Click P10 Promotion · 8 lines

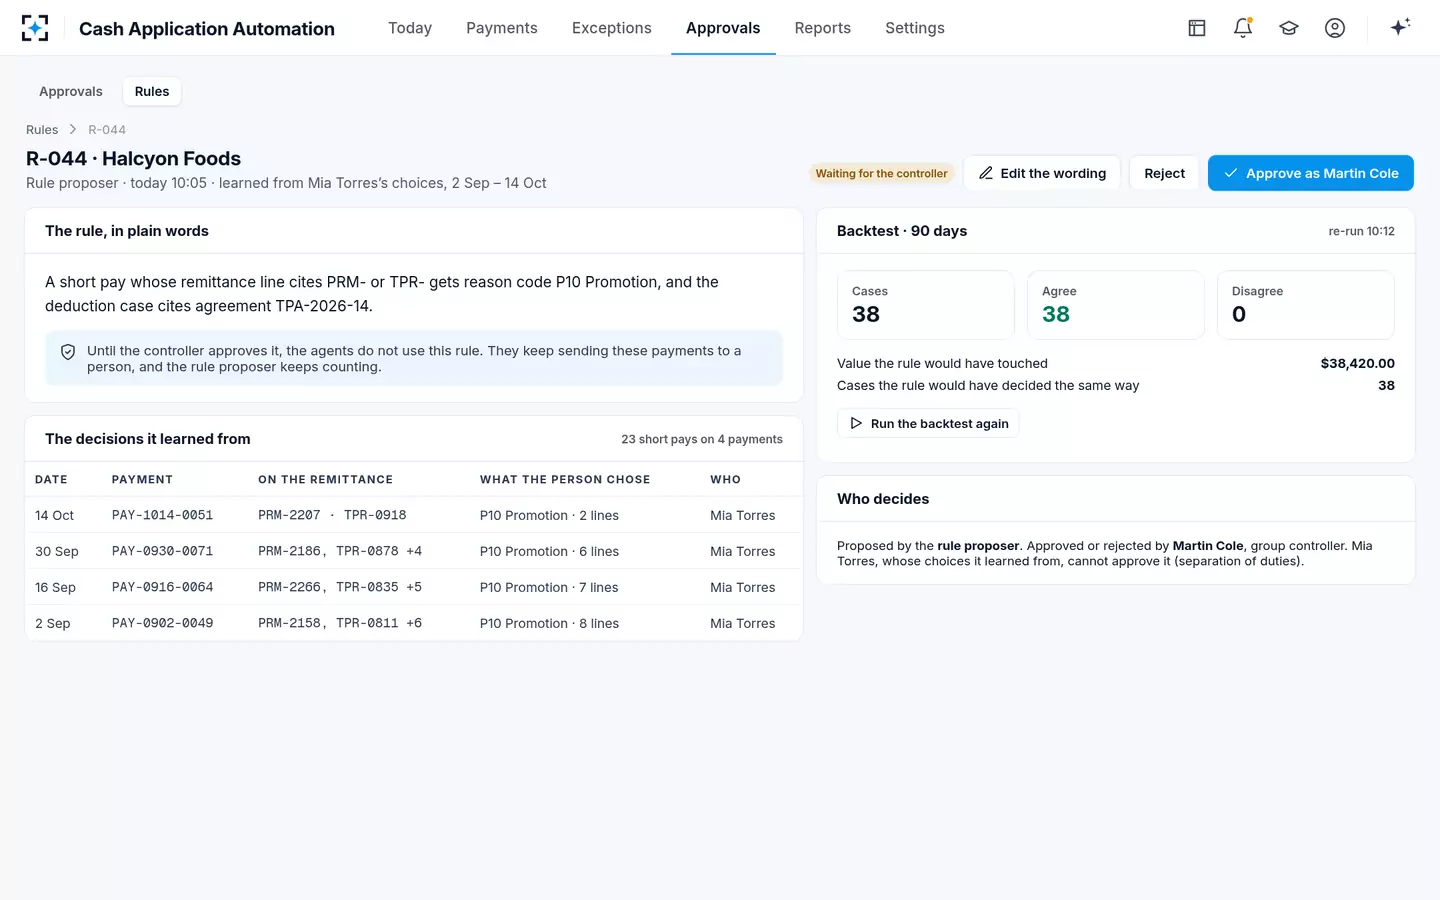(549, 623)
